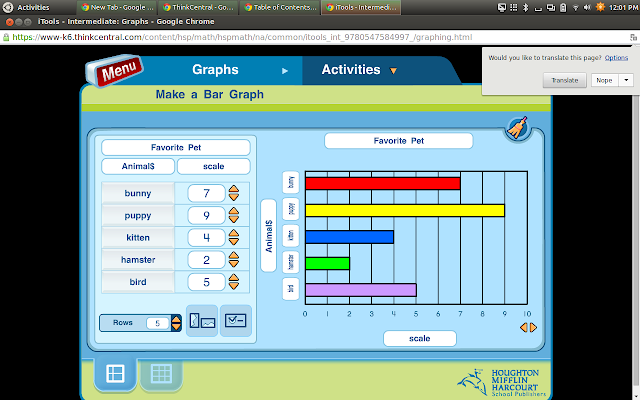Select the grid table view icon
The image size is (640, 400).
point(161,373)
